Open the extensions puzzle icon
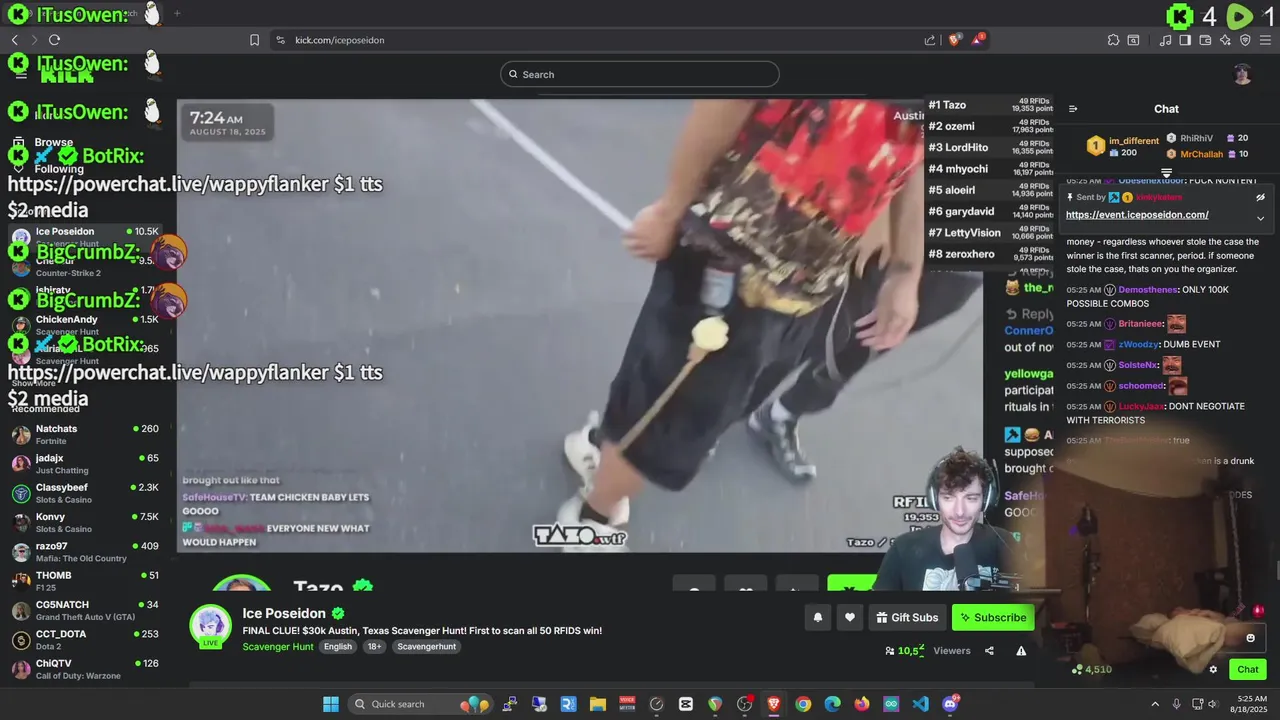Screen dimensions: 1280x720 pos(1113,40)
